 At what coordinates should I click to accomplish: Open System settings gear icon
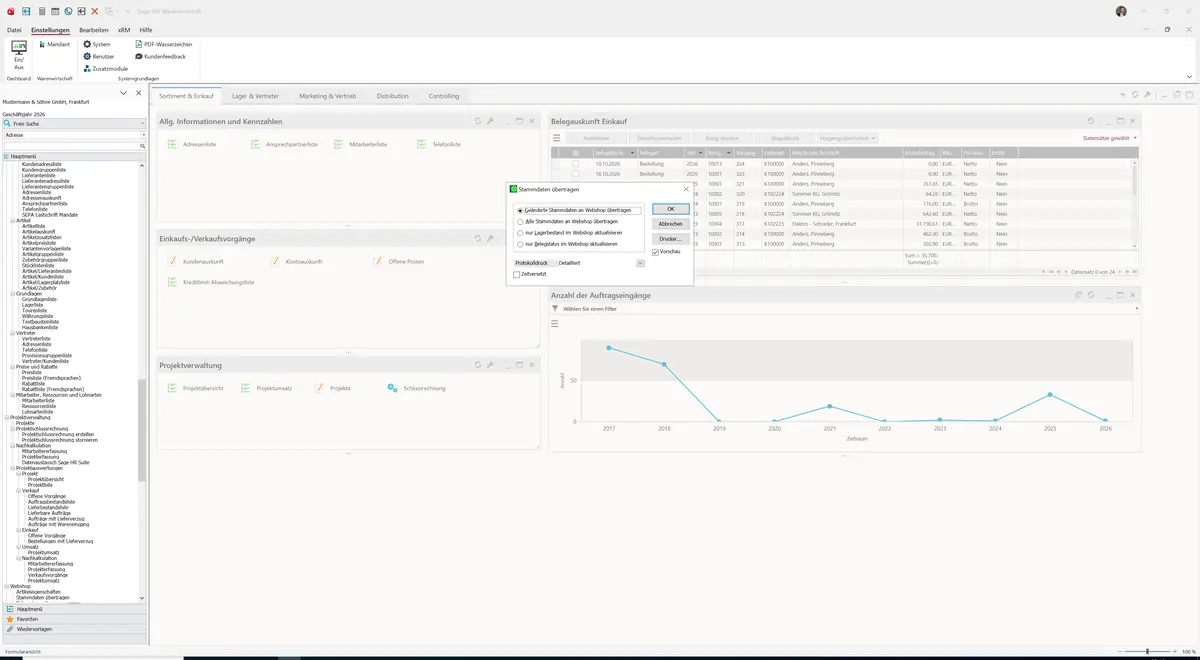(87, 44)
